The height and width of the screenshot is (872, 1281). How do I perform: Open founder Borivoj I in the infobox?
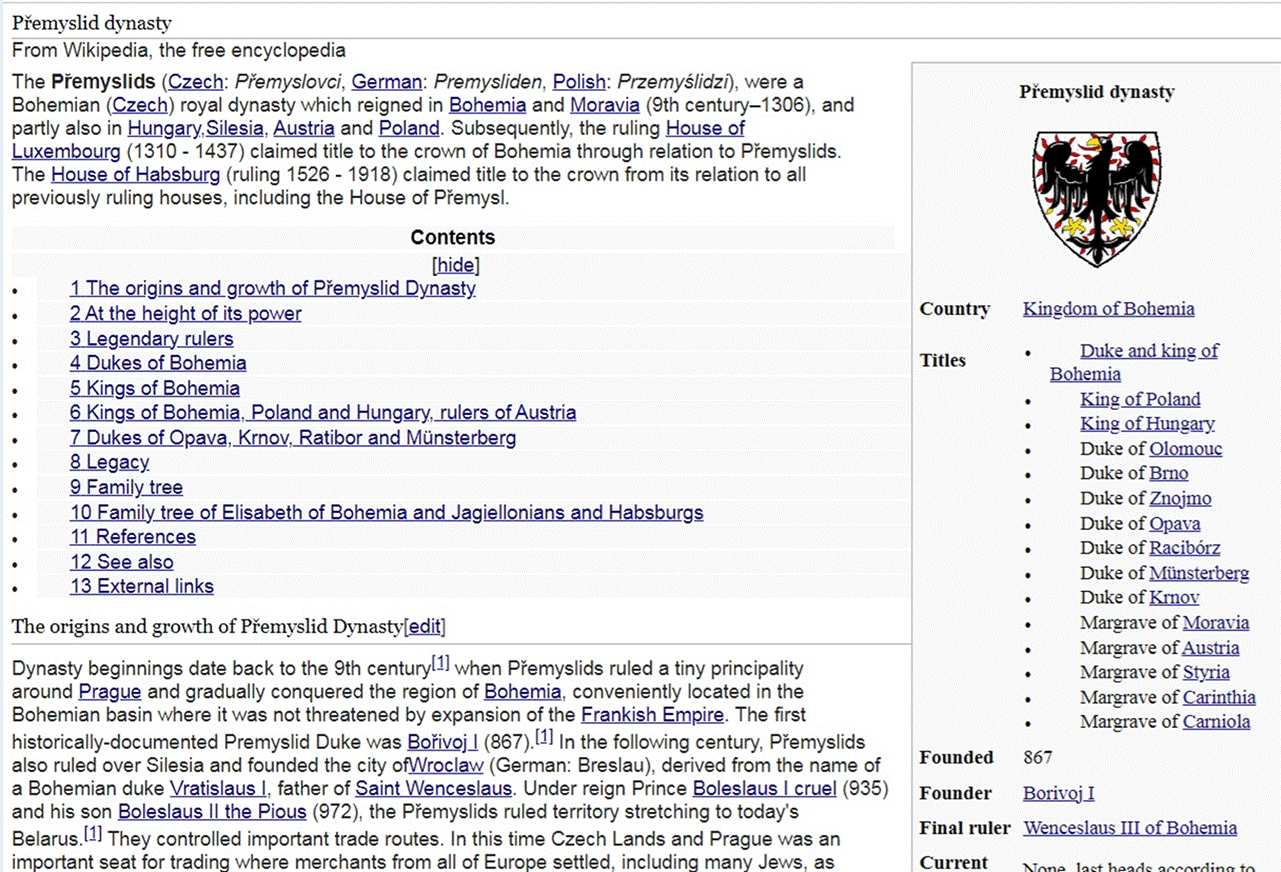tap(1058, 793)
